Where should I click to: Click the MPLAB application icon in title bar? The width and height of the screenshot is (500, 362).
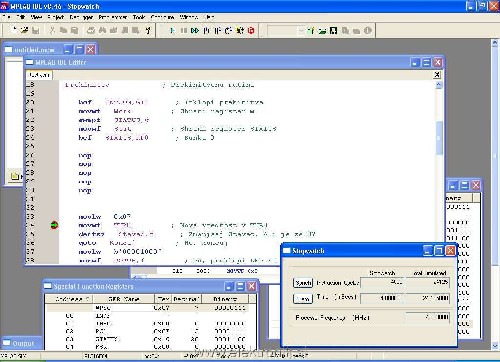click(4, 6)
